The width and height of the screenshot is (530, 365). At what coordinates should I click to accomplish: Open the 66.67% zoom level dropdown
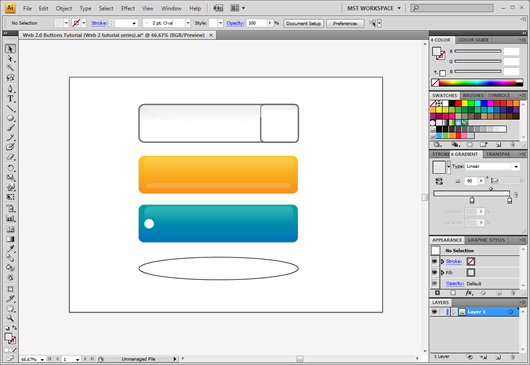click(42, 359)
